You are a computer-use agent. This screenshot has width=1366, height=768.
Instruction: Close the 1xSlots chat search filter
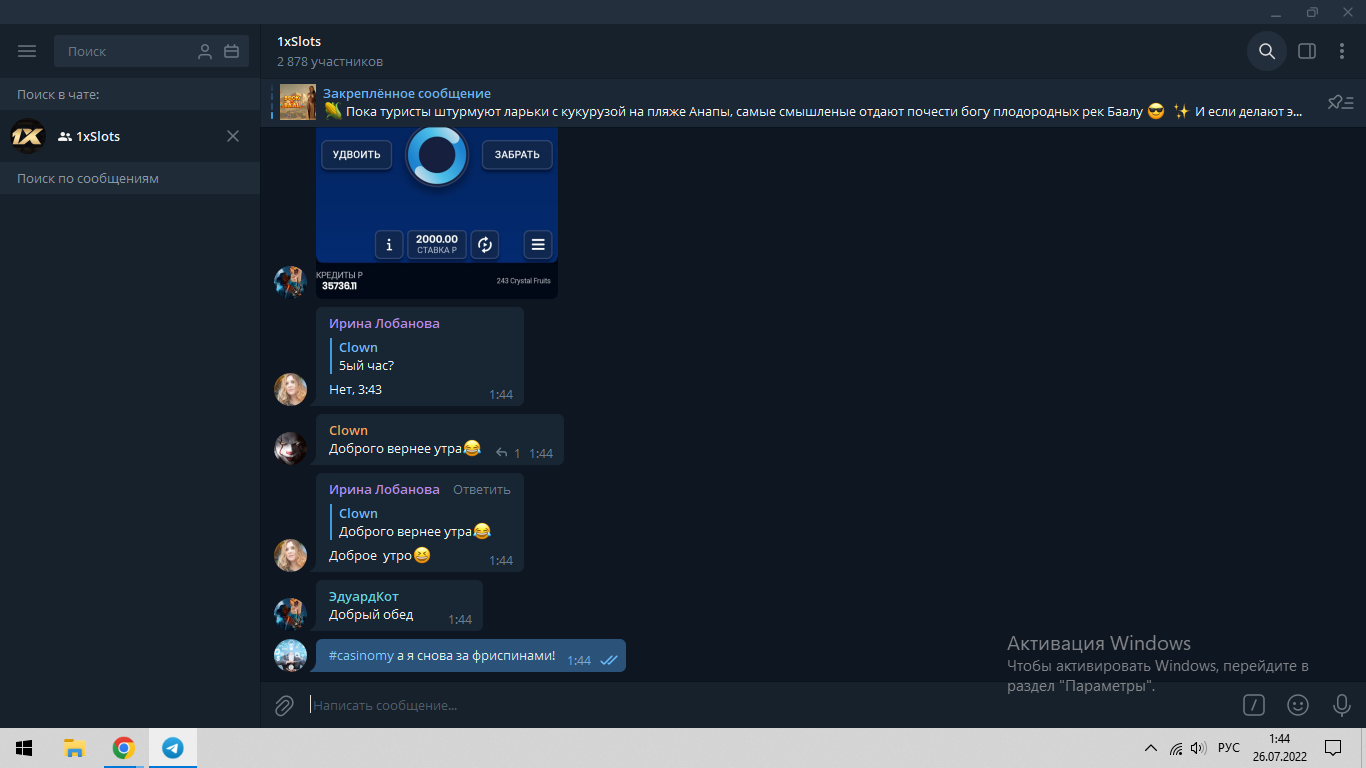(x=233, y=136)
